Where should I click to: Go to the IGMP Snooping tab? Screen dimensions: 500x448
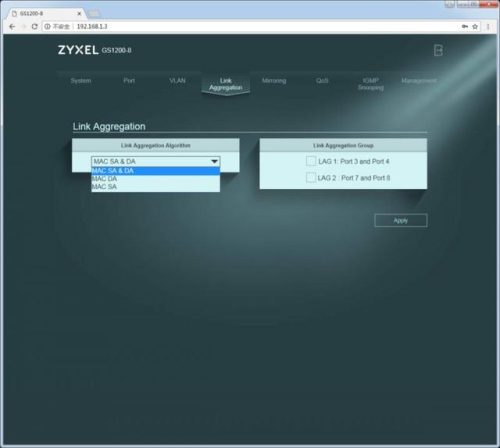[x=371, y=84]
